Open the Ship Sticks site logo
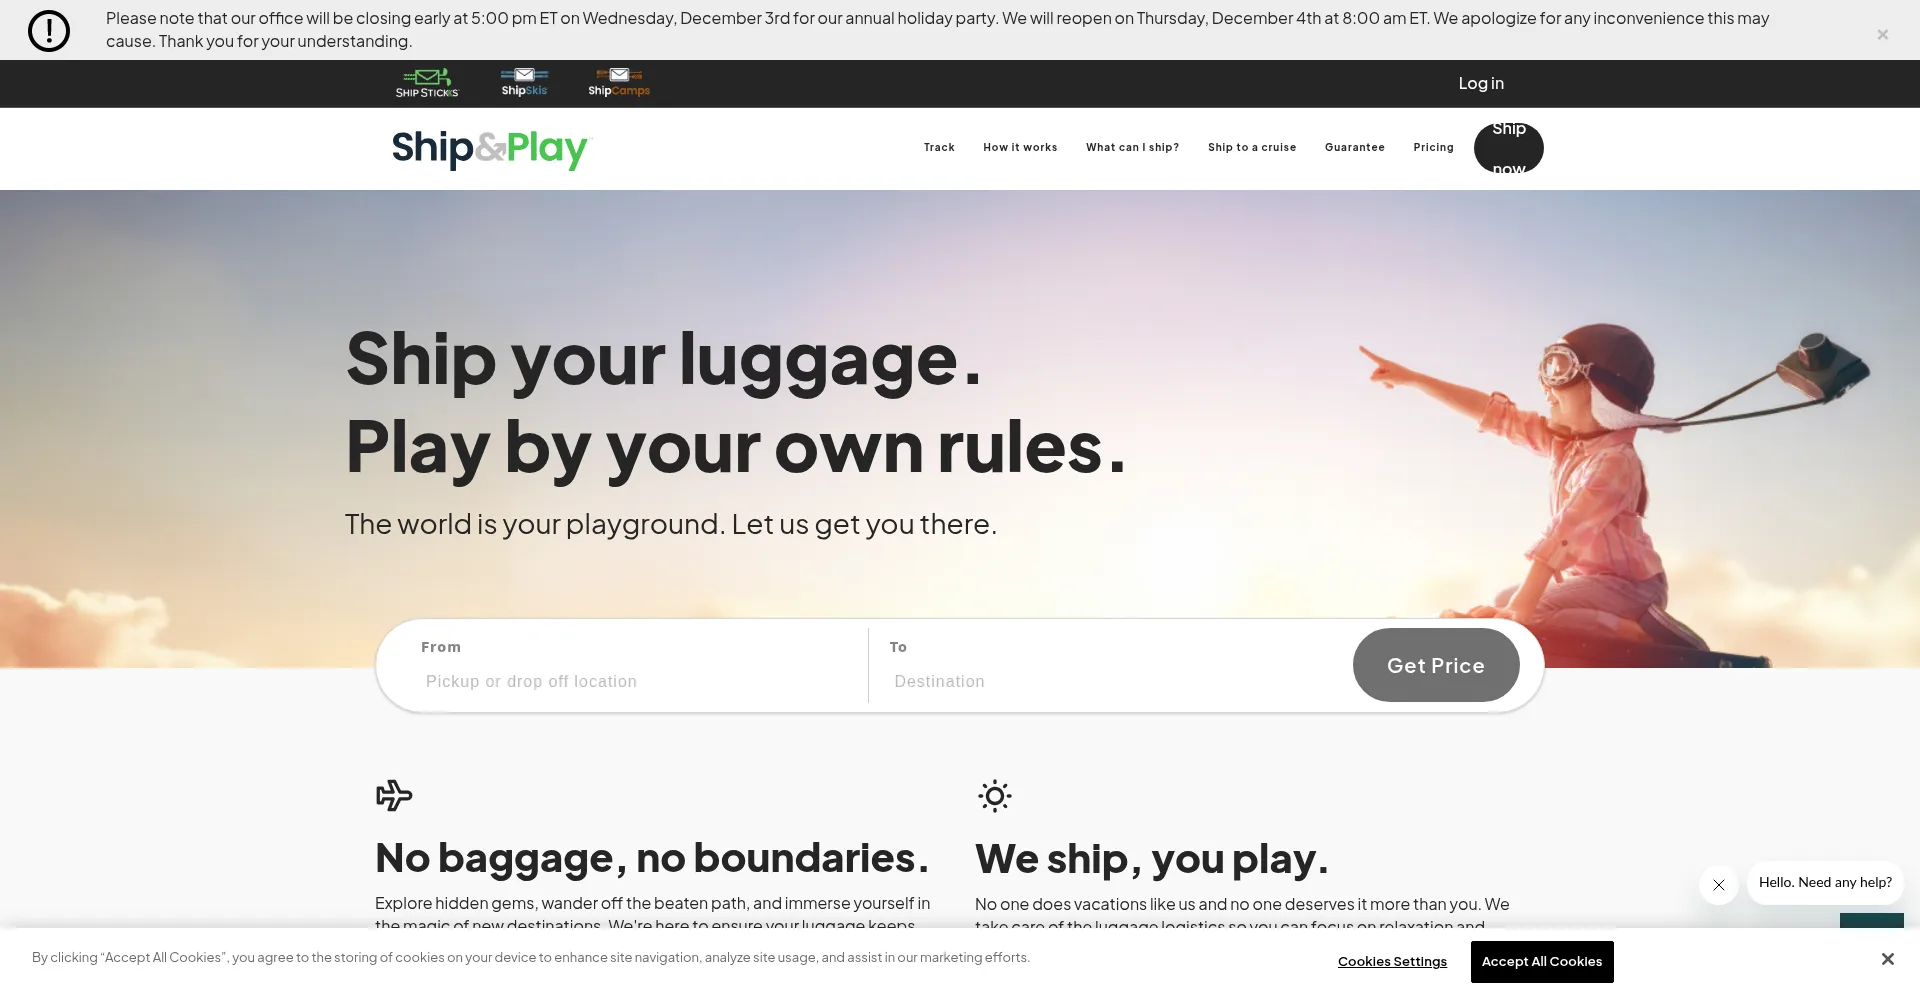 pos(427,83)
